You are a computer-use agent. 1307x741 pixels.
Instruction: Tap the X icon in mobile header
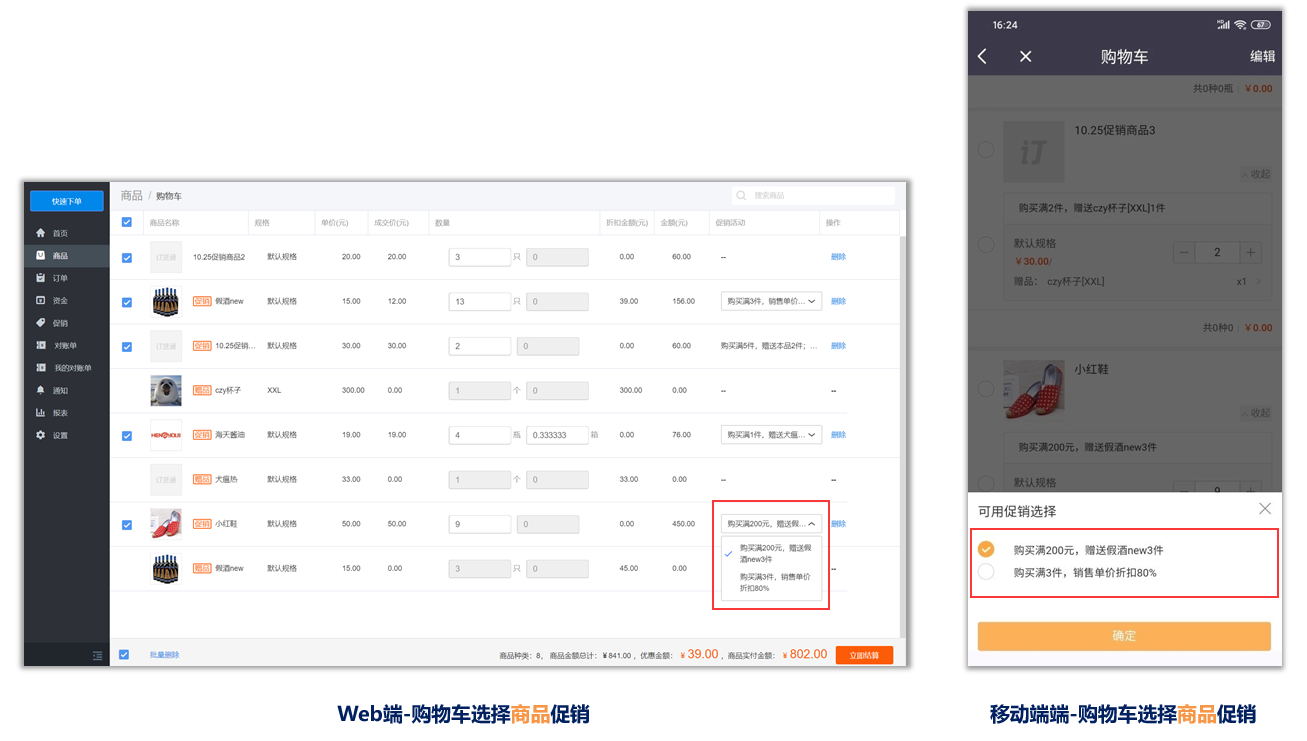coord(1025,56)
